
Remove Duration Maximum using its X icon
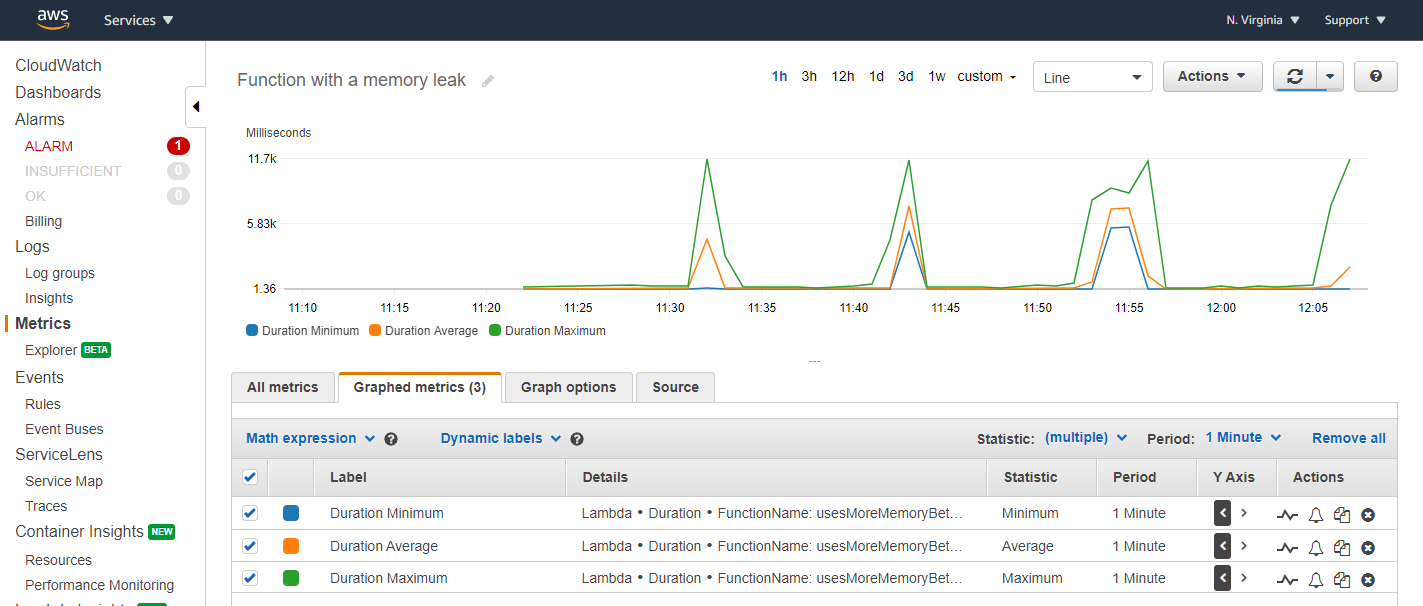pos(1367,578)
